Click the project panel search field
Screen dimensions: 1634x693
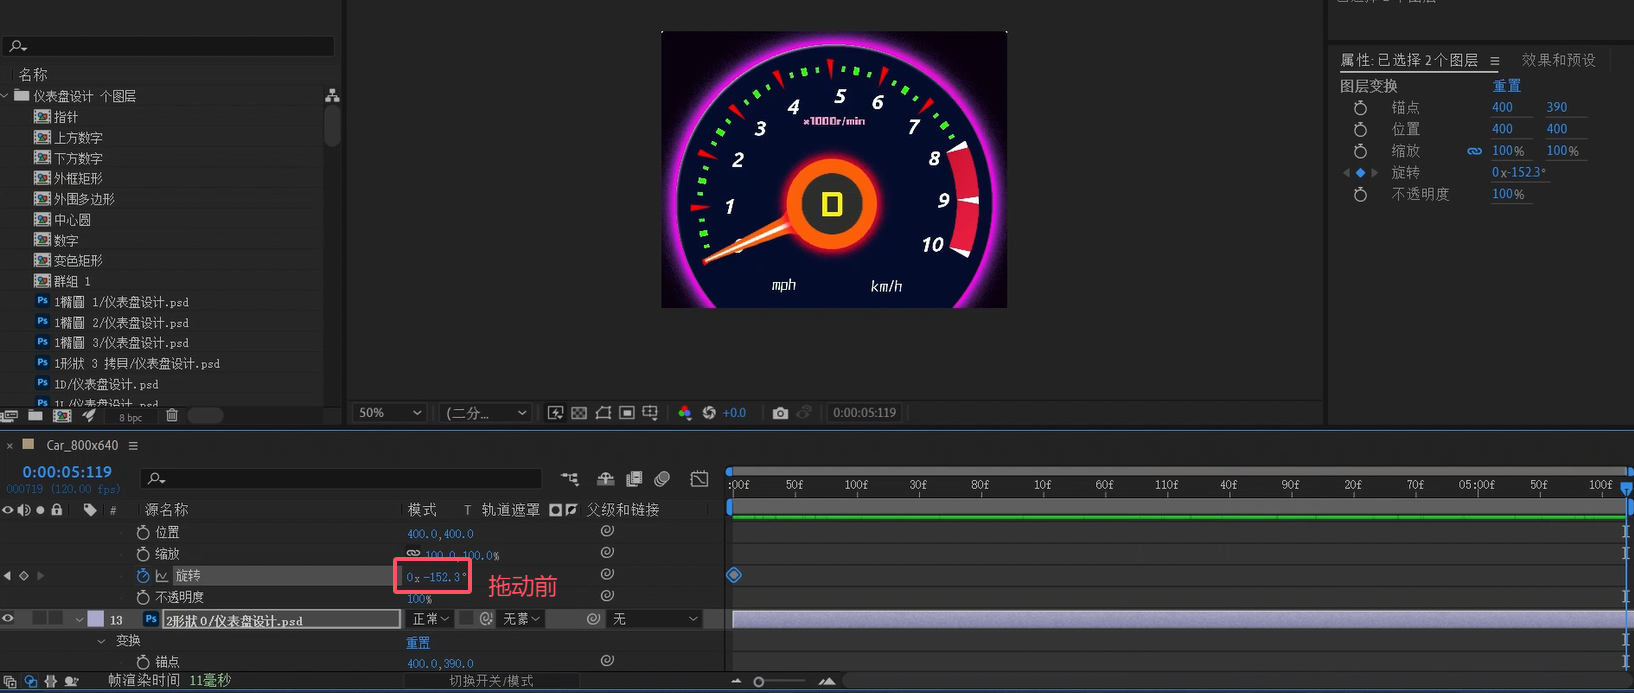point(168,46)
